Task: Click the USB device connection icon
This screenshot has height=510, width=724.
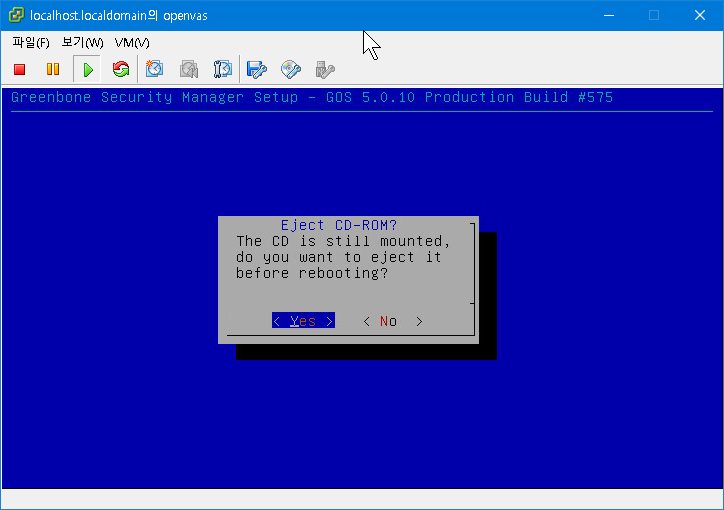Action: 325,69
